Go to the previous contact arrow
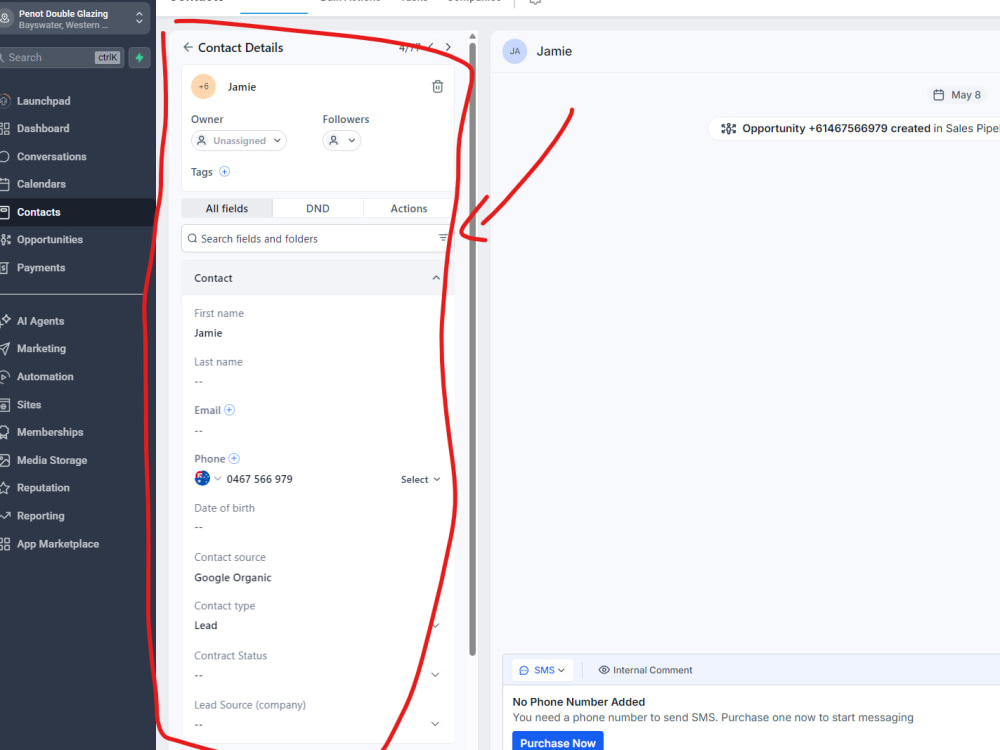Screen dimensions: 1000x750 [431, 47]
